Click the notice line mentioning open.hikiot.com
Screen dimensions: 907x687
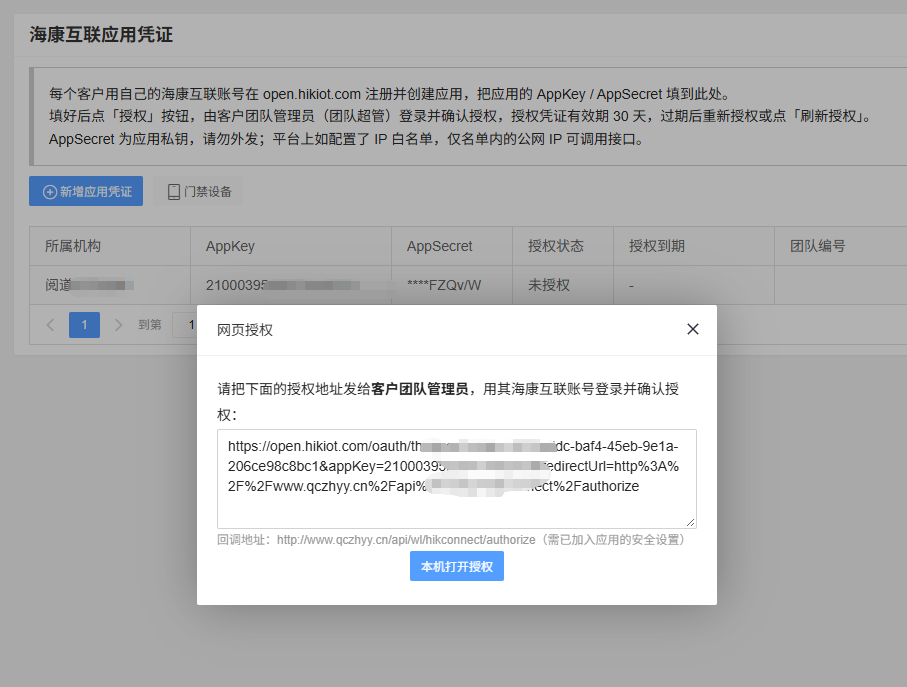(x=390, y=94)
